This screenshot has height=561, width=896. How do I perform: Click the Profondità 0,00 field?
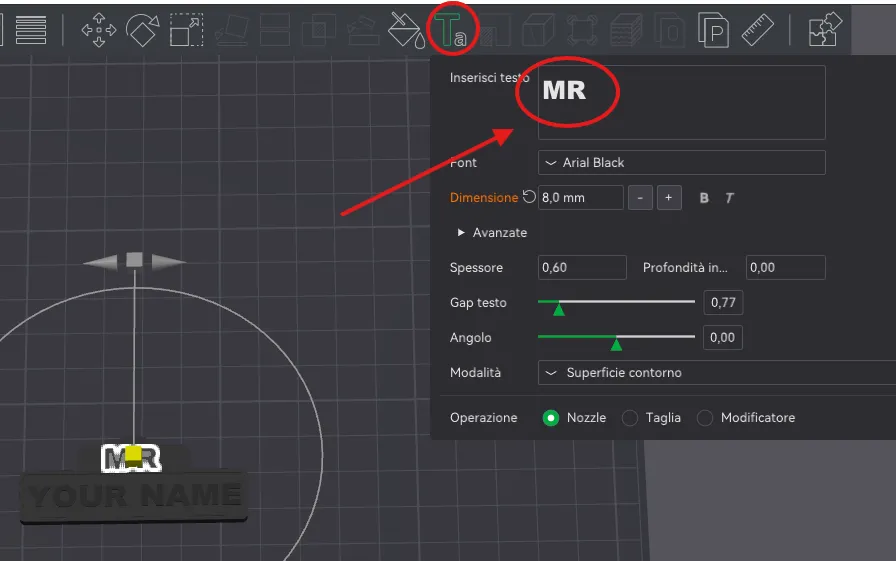coord(785,267)
